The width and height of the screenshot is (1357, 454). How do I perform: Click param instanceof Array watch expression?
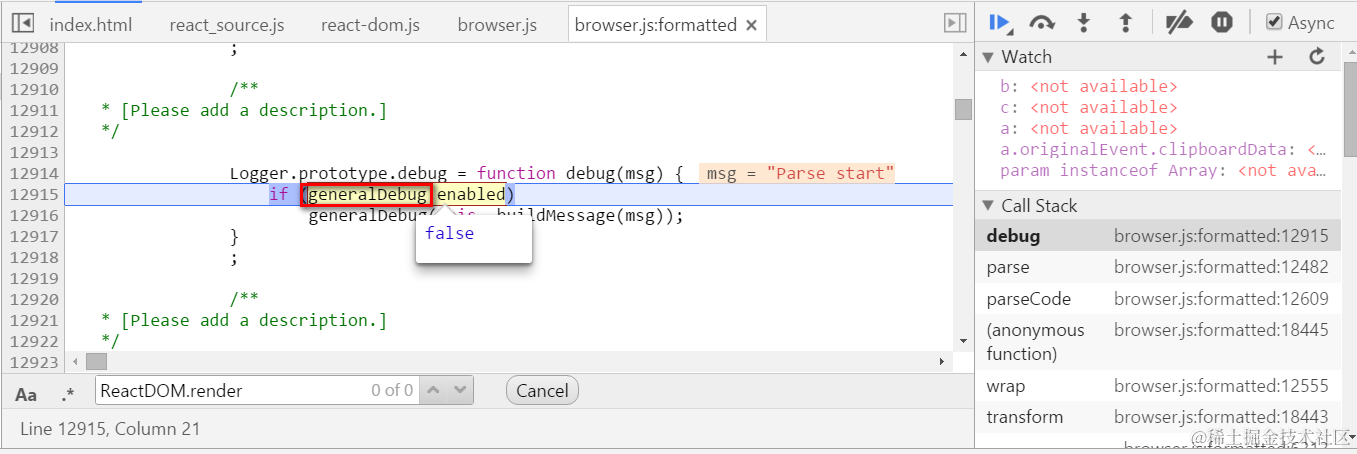coord(1164,171)
